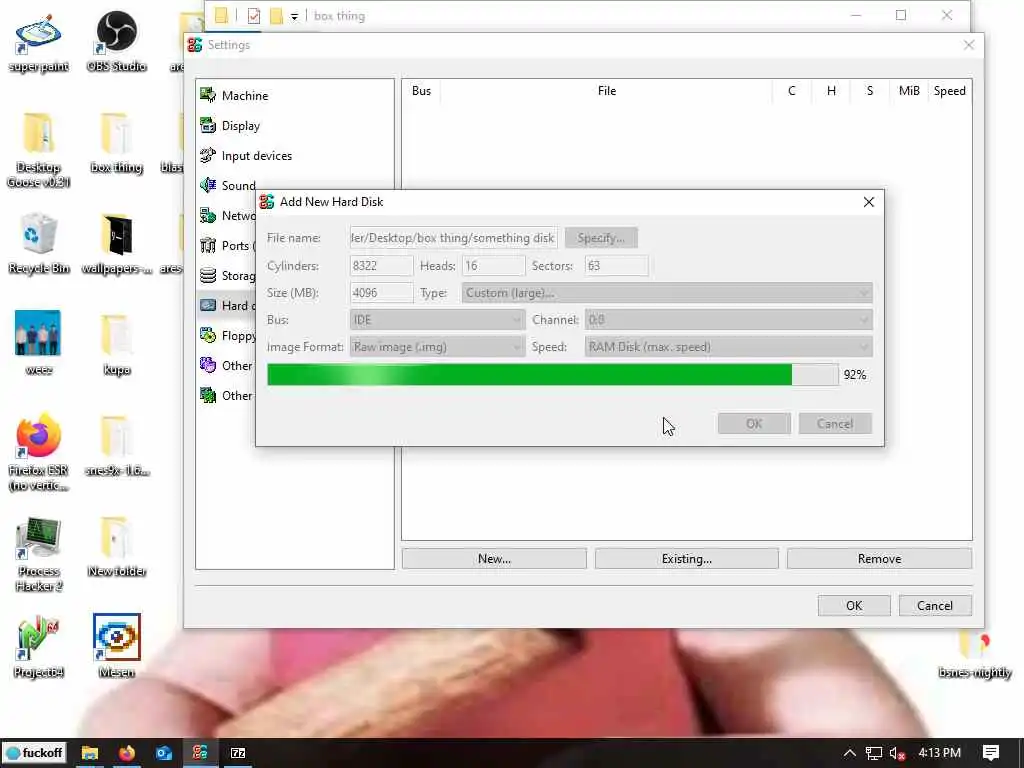Select Hard disks settings category
This screenshot has height=768, width=1024.
point(227,306)
